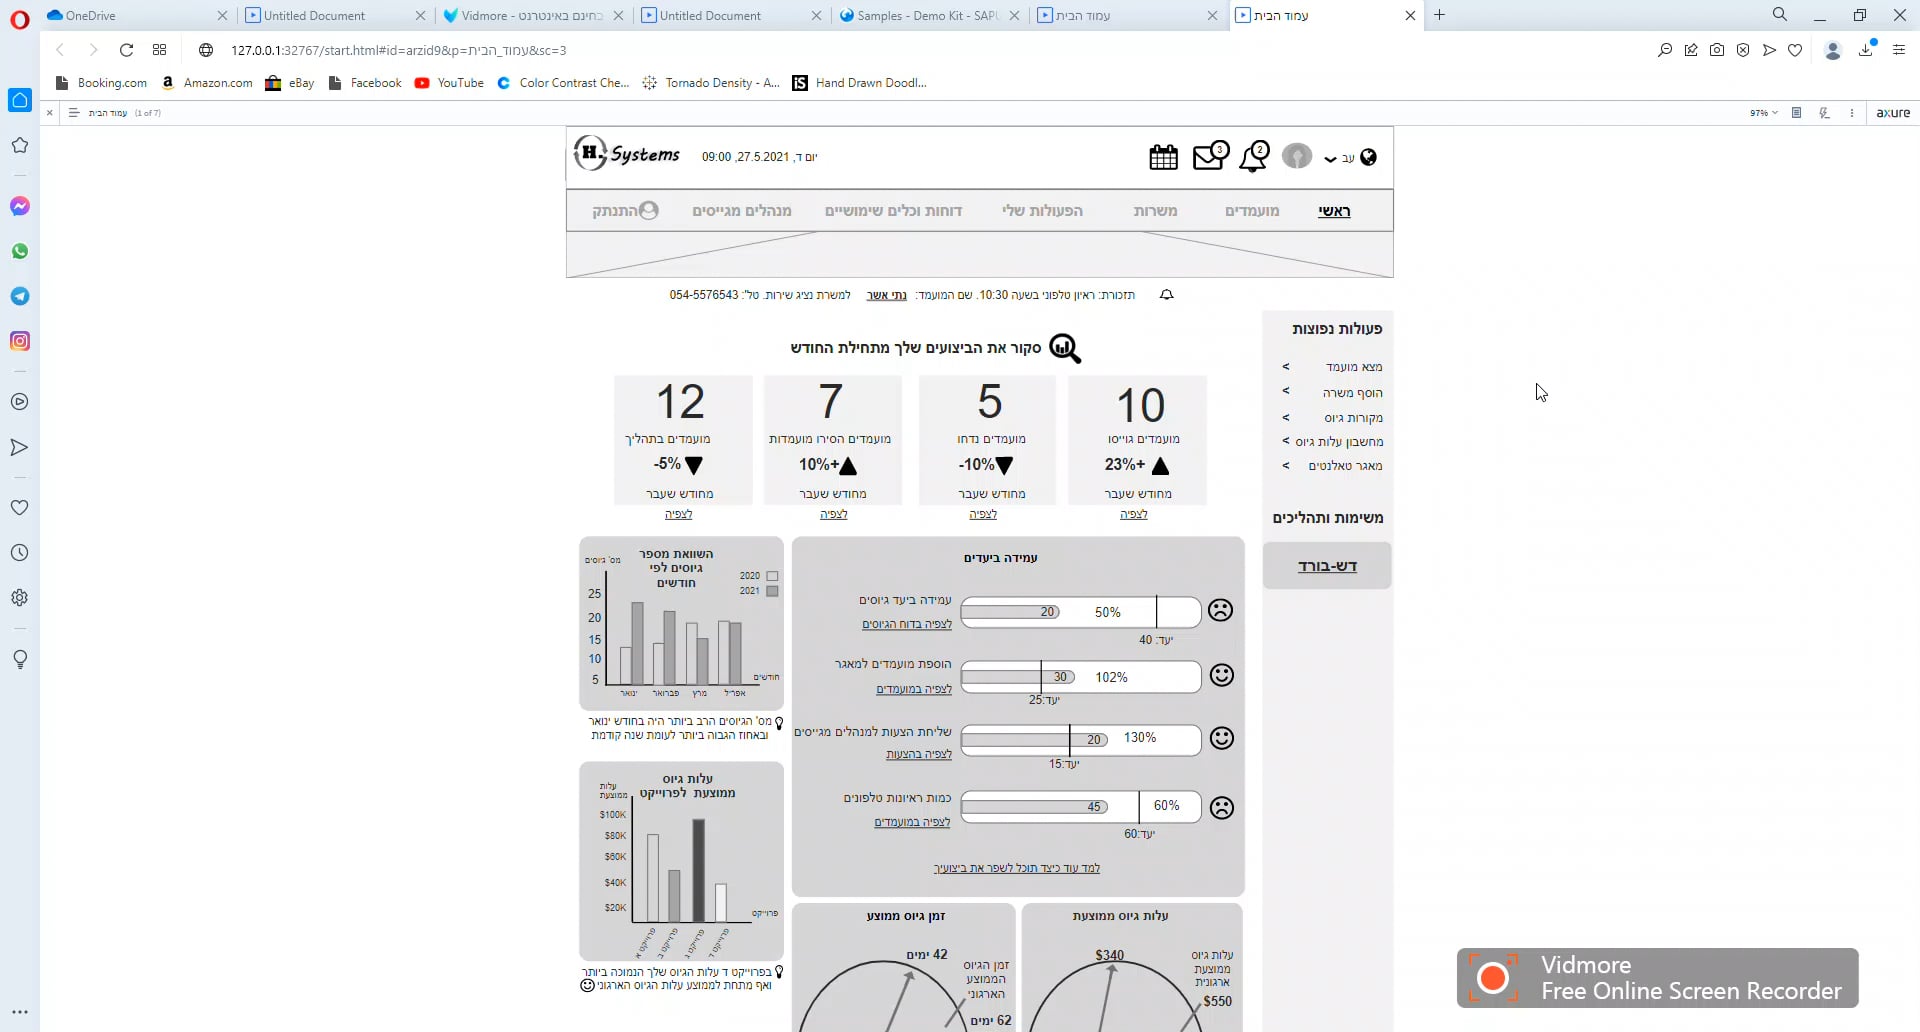This screenshot has width=1920, height=1032.
Task: Open the דוחות וכלים שימושיים tab
Action: 893,211
